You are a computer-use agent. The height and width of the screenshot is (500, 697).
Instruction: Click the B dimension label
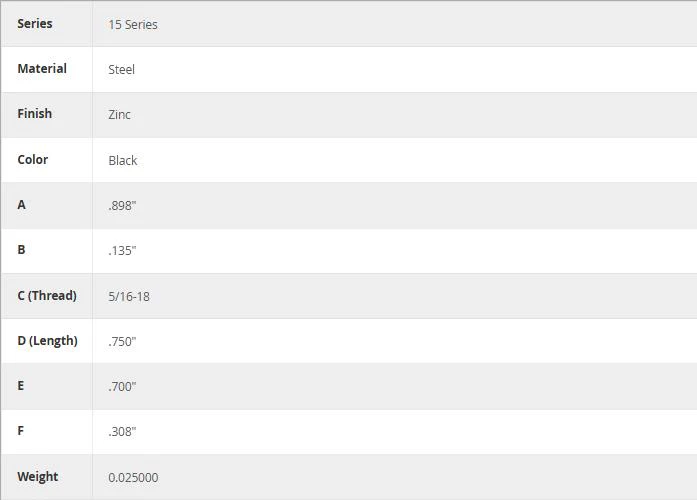pos(21,250)
